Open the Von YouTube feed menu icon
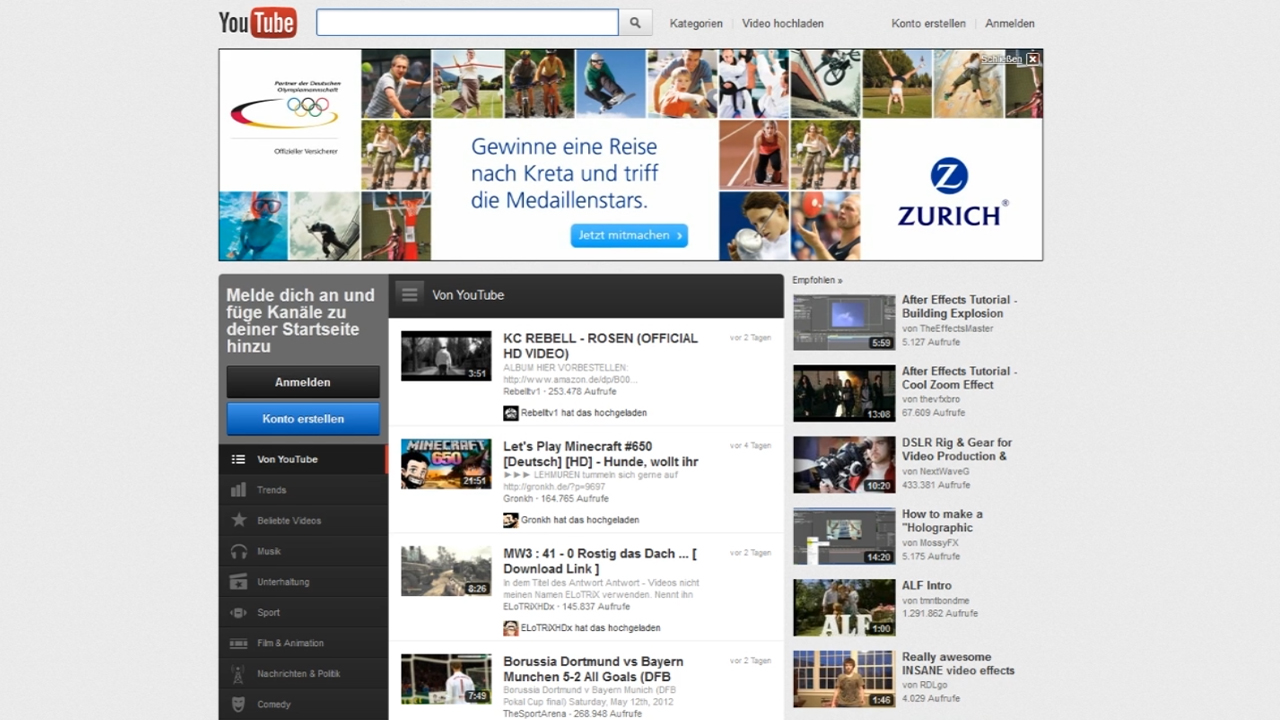The height and width of the screenshot is (720, 1280). tap(409, 294)
